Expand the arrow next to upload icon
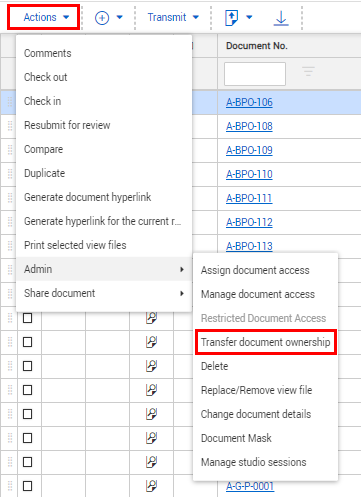The height and width of the screenshot is (497, 361). tap(249, 17)
